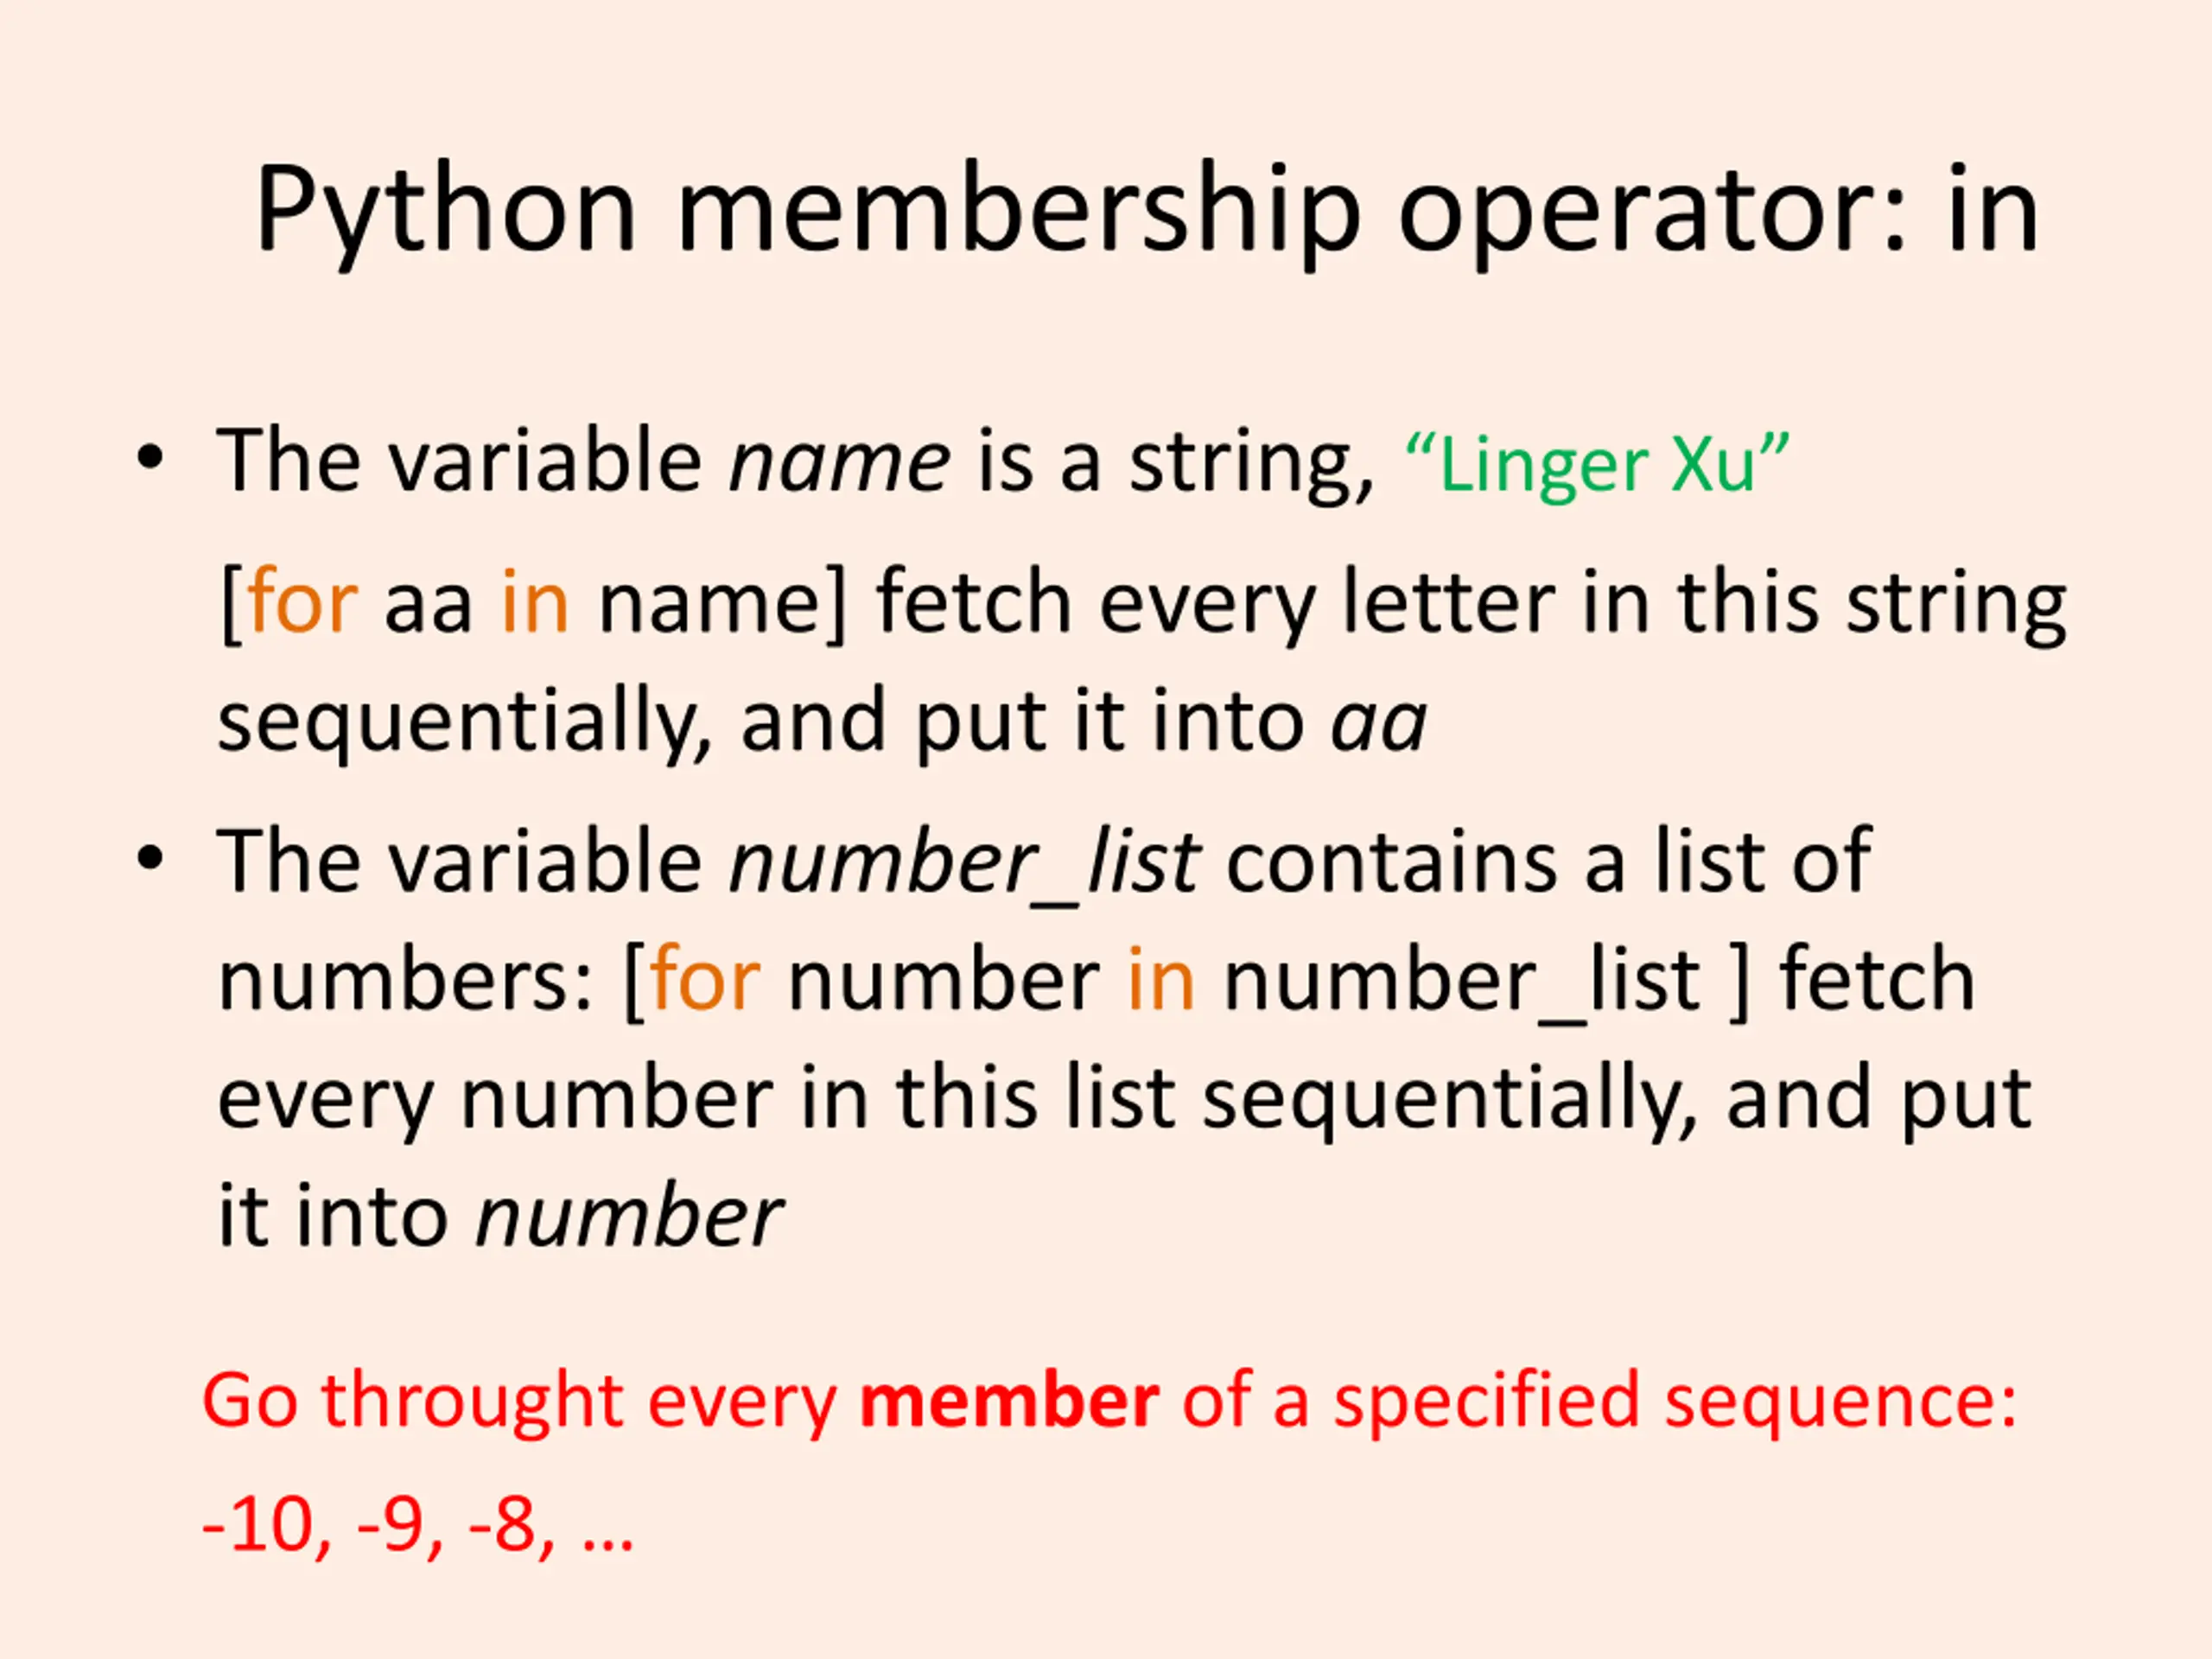
Task: Click the word "sequentially," in the first bullet
Action: click(465, 722)
